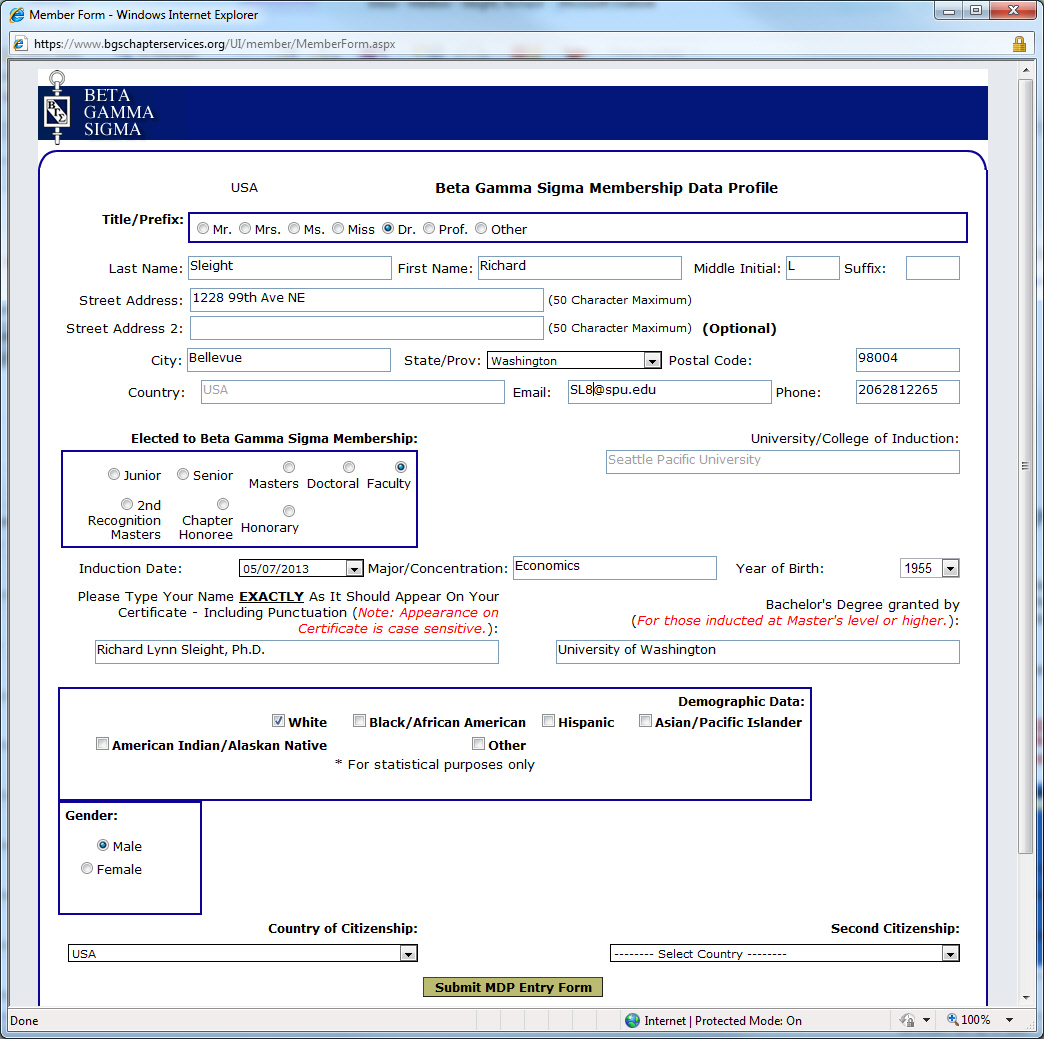Screen dimensions: 1044x1039
Task: Click the First Name field
Action: pos(580,268)
